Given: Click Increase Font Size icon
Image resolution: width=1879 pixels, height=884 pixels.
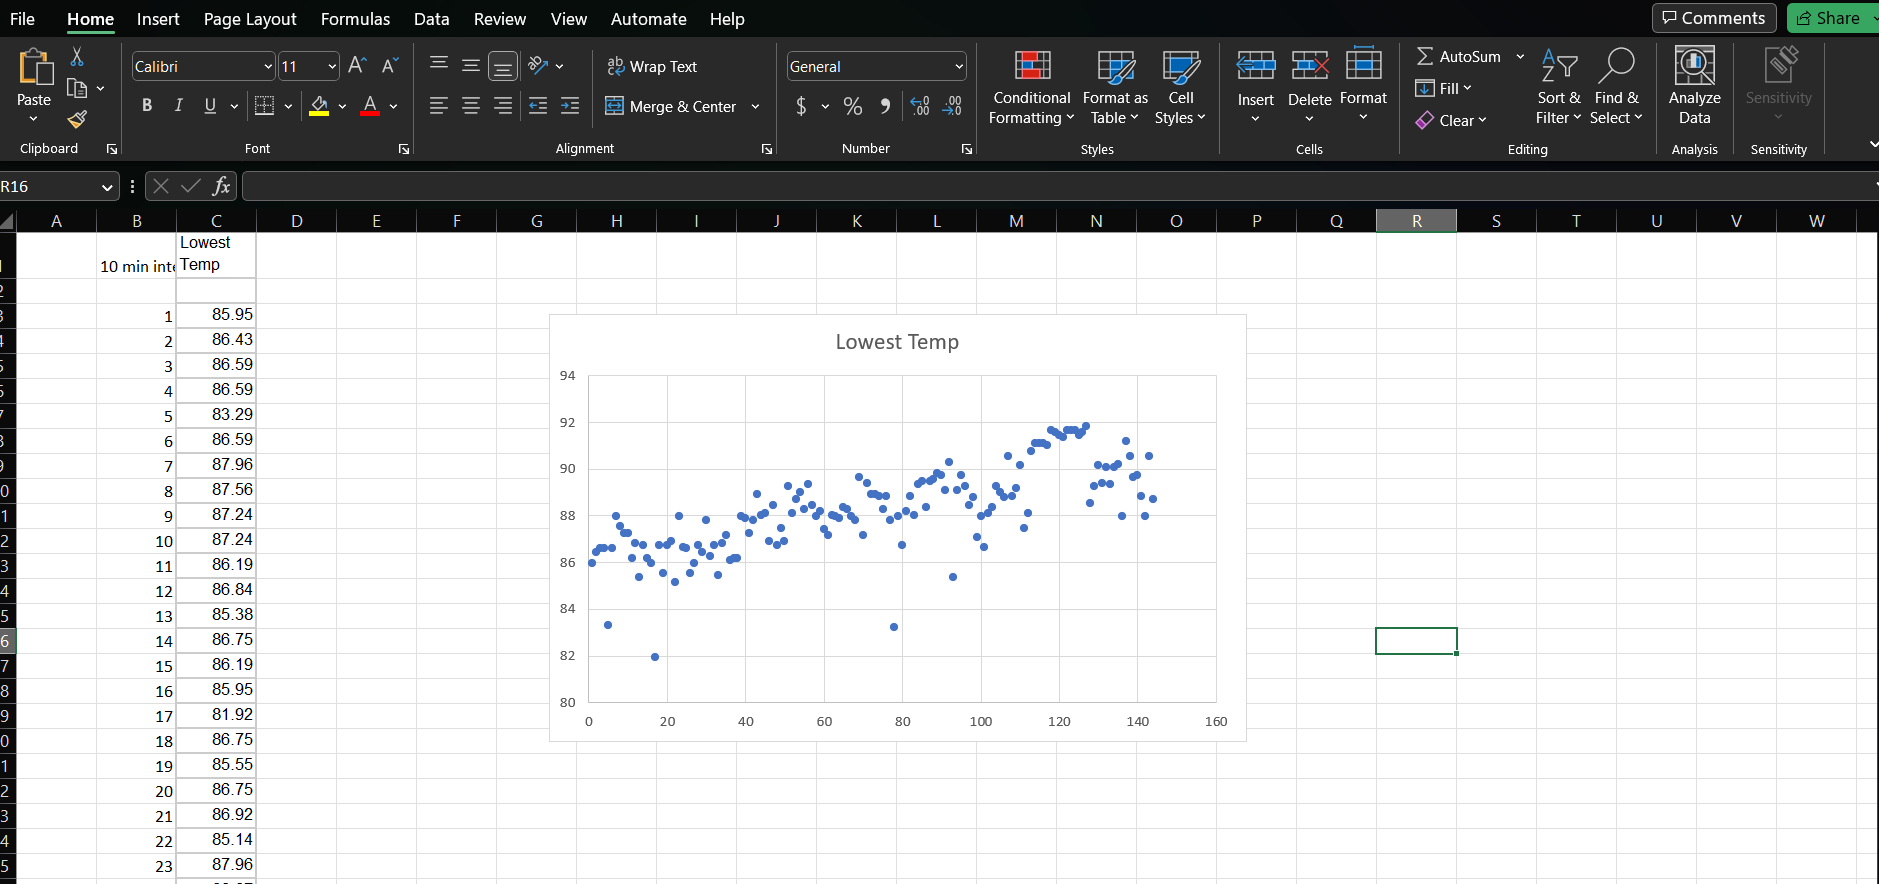Looking at the screenshot, I should click(357, 66).
